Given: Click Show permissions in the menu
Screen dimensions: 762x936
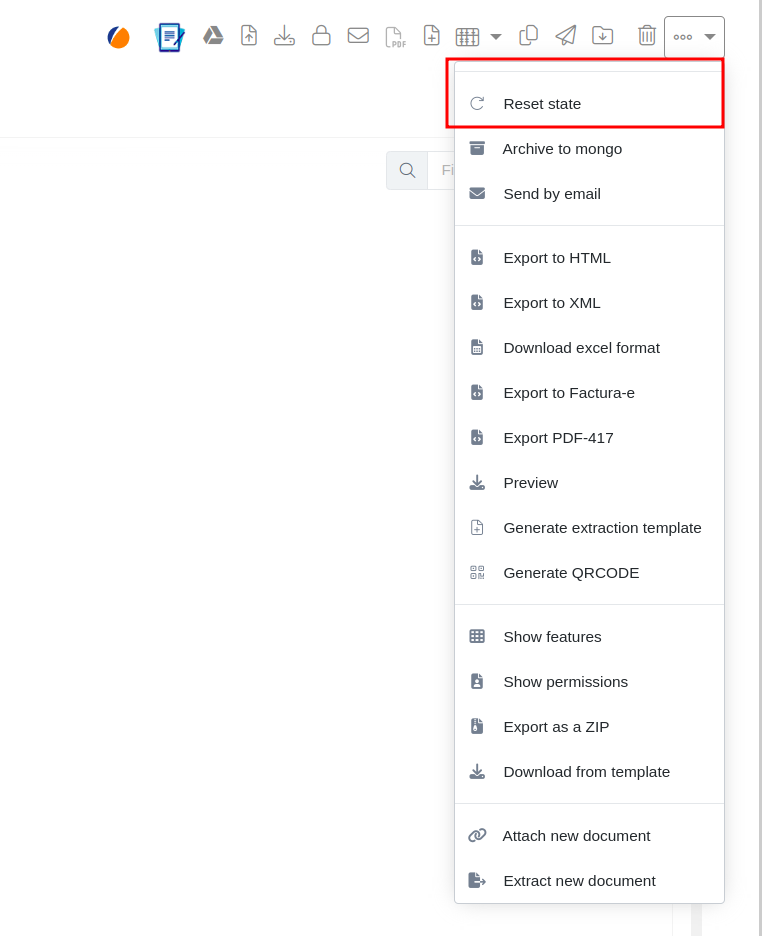Looking at the screenshot, I should click(565, 682).
